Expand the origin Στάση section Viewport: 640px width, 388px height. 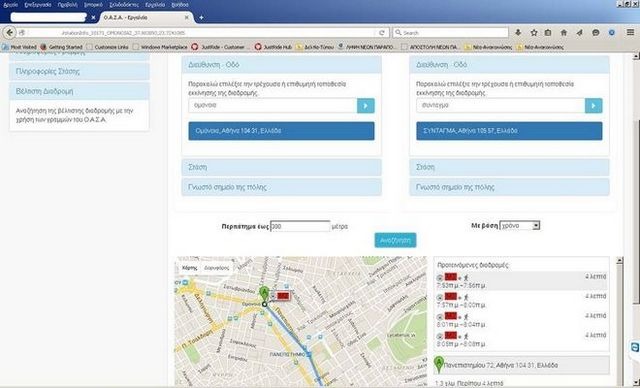click(x=282, y=167)
